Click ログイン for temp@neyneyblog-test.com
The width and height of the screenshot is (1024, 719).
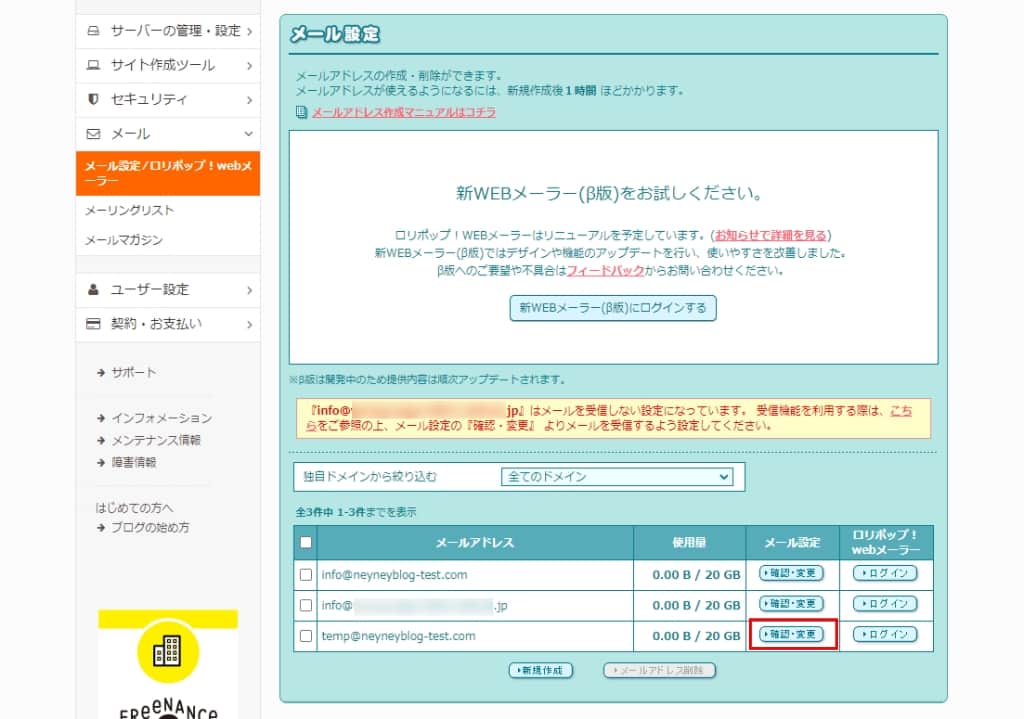[885, 634]
